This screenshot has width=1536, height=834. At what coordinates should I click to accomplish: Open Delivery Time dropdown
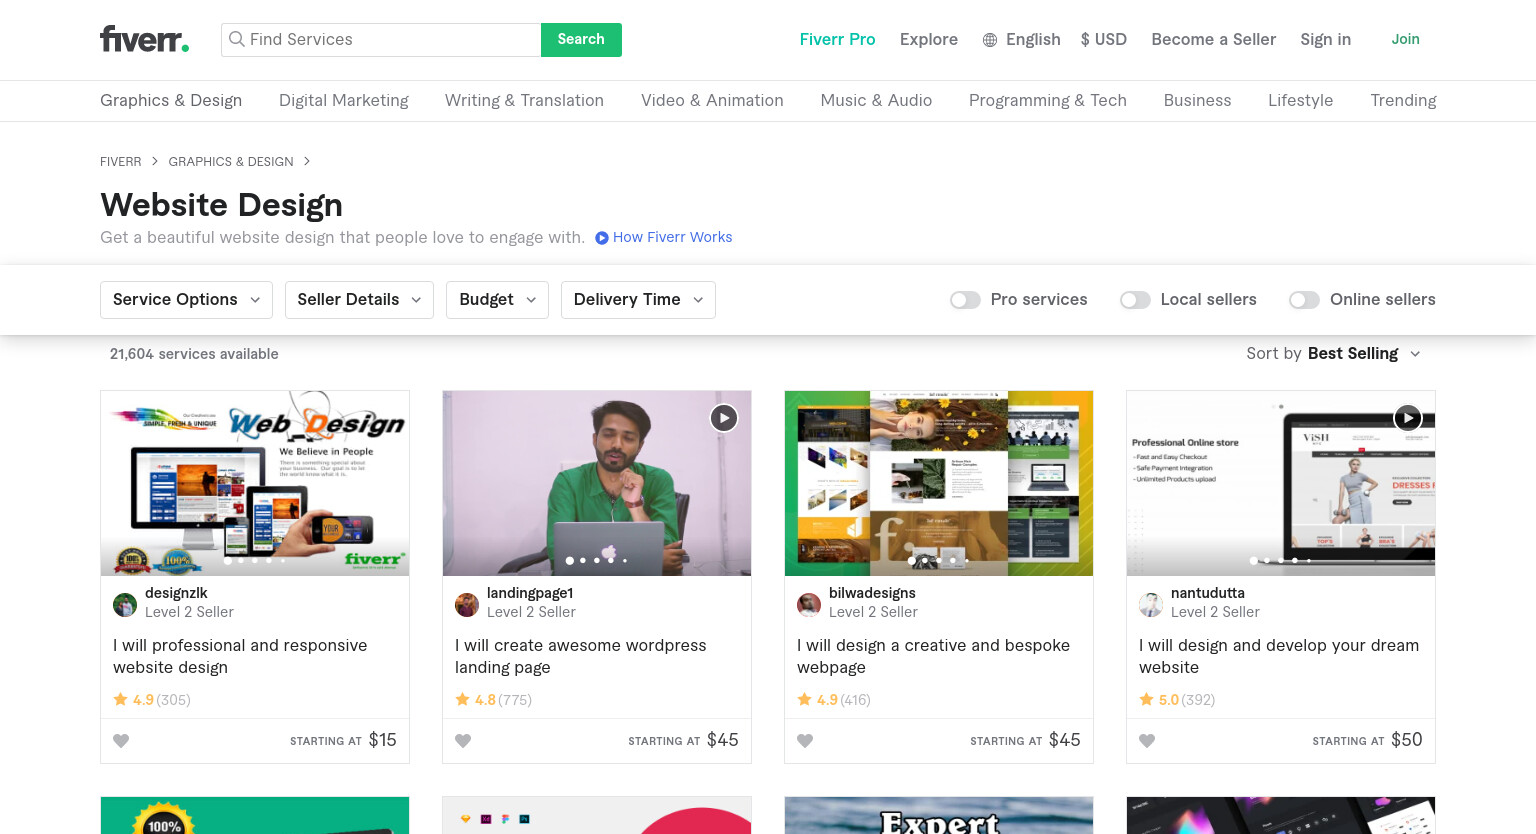(x=638, y=300)
